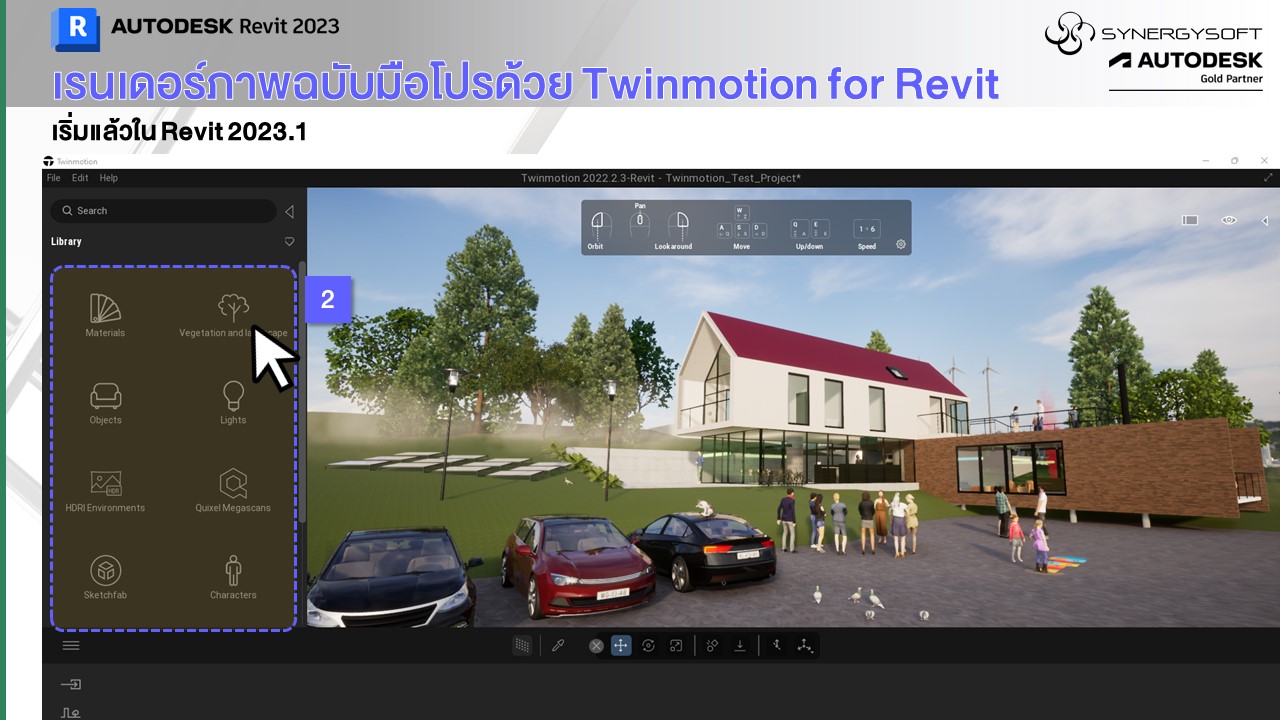Expand the right-side panel arrow

(1265, 220)
